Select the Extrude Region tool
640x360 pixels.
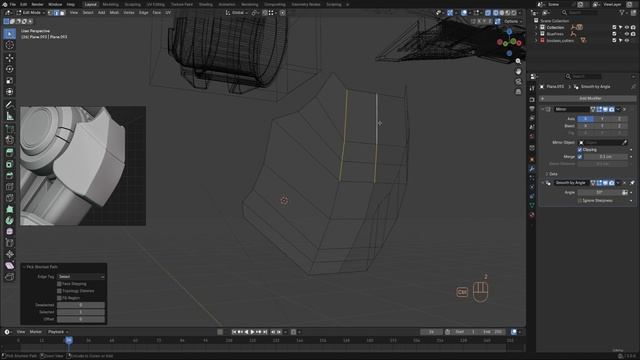(10, 152)
